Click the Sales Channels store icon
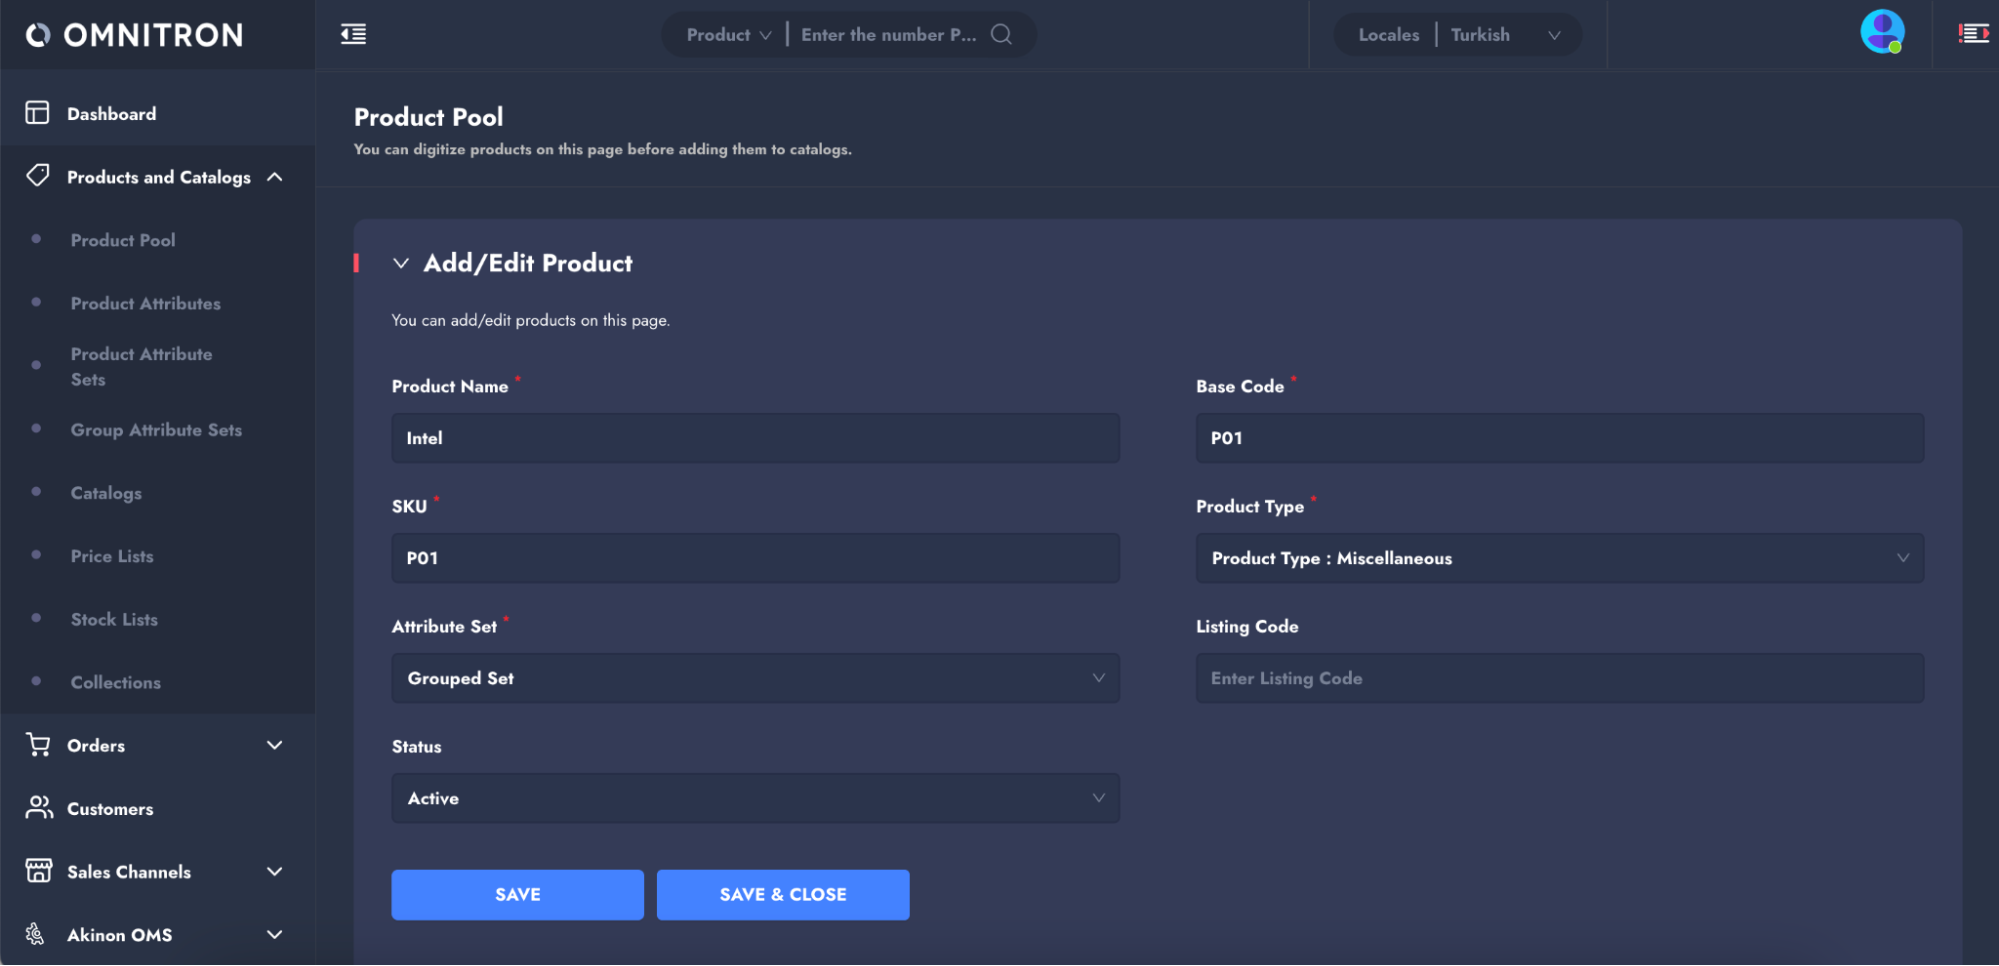The width and height of the screenshot is (1999, 966). pos(38,871)
